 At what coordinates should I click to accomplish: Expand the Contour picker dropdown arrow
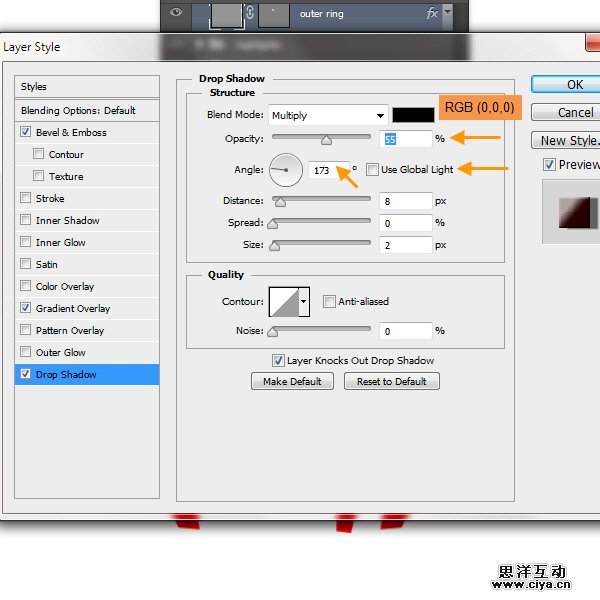[304, 301]
